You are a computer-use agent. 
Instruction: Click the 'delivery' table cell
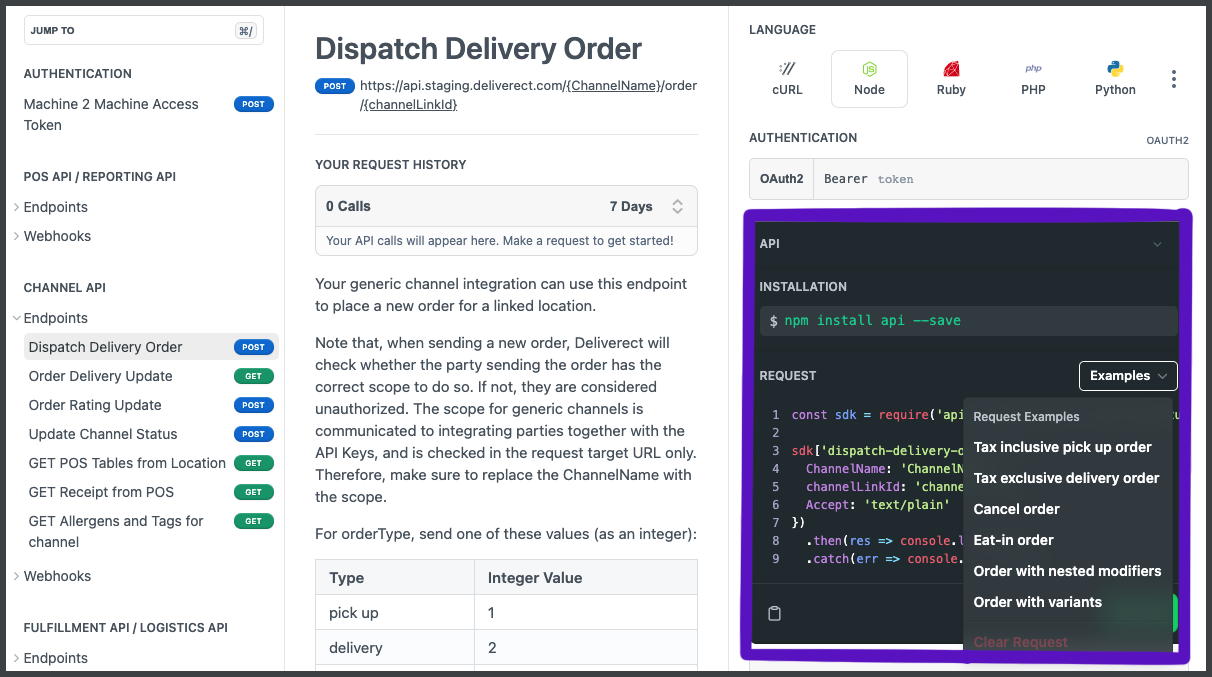395,648
